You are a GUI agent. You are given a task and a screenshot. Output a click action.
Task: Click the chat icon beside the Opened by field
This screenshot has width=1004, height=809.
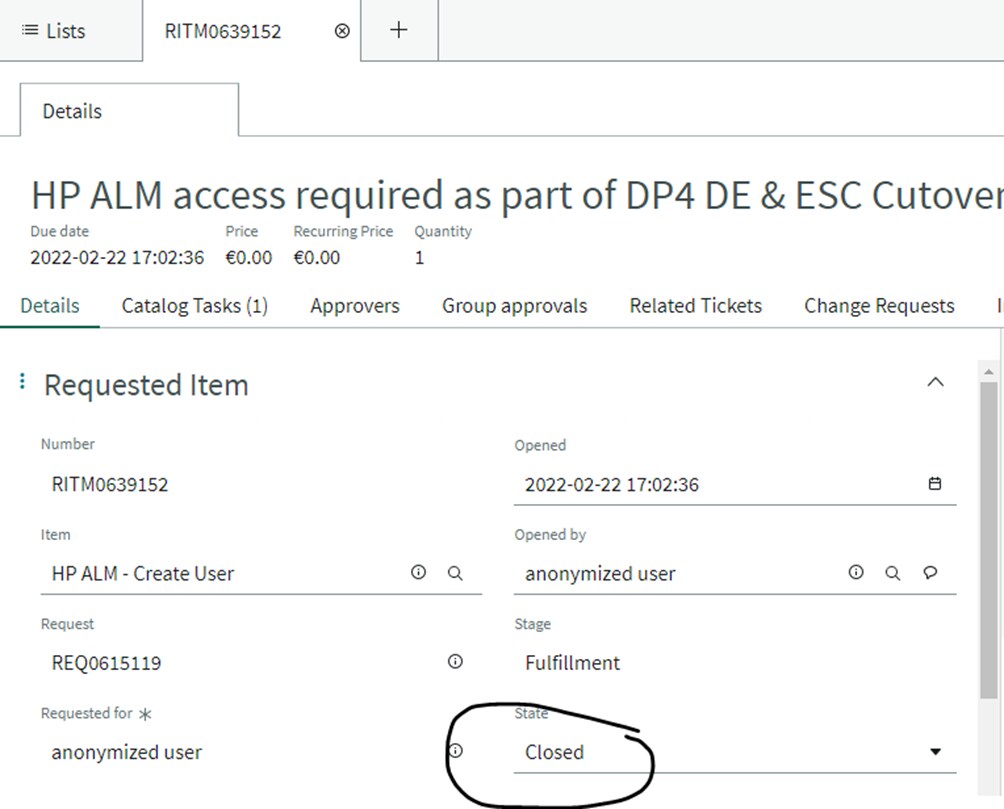(930, 572)
